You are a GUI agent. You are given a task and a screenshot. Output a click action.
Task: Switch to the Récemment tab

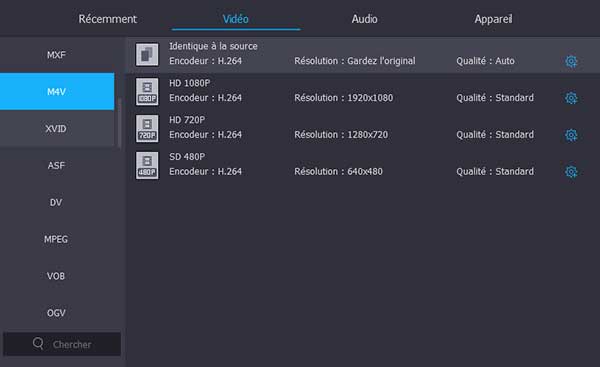pyautogui.click(x=108, y=19)
